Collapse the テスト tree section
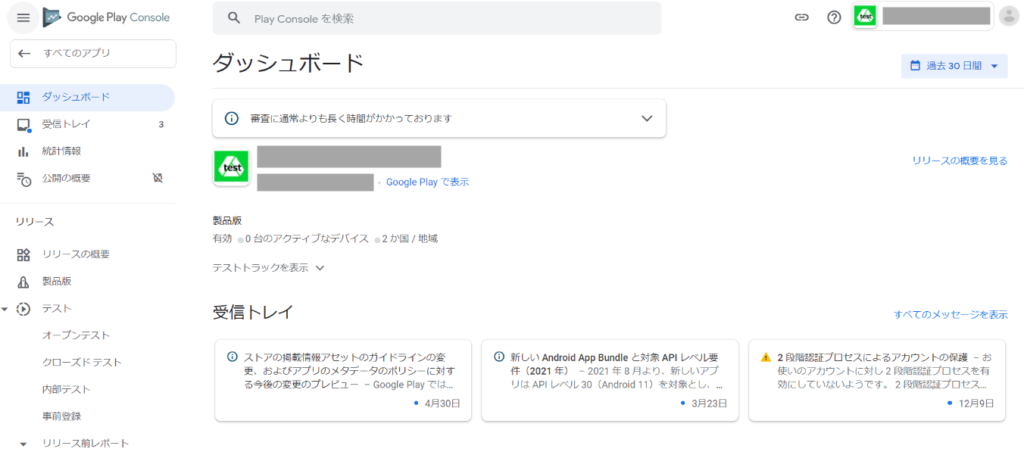 (x=6, y=309)
